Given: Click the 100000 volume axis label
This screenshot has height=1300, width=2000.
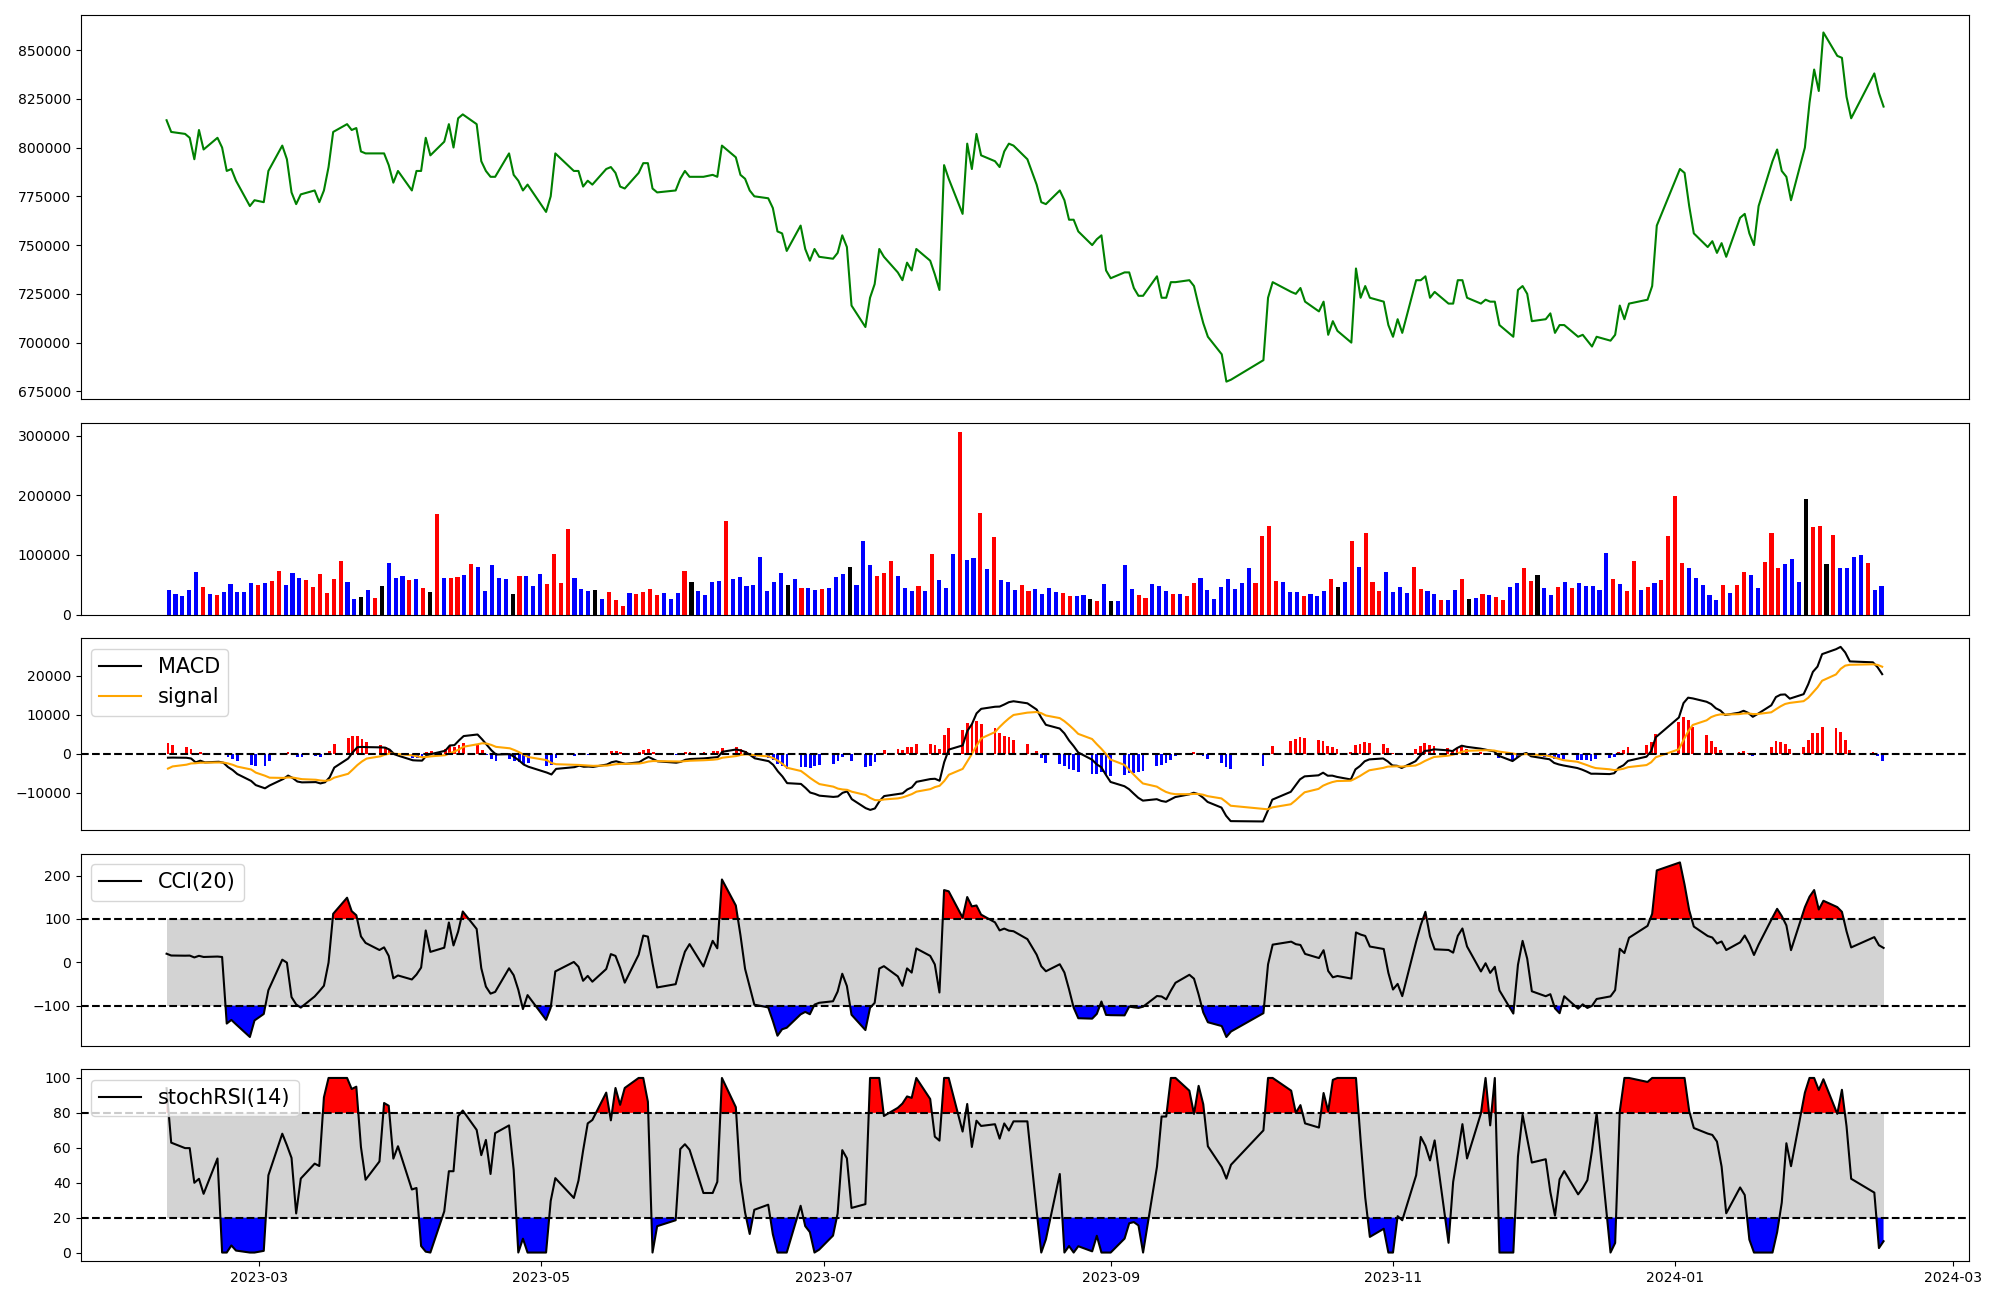Looking at the screenshot, I should tap(45, 555).
